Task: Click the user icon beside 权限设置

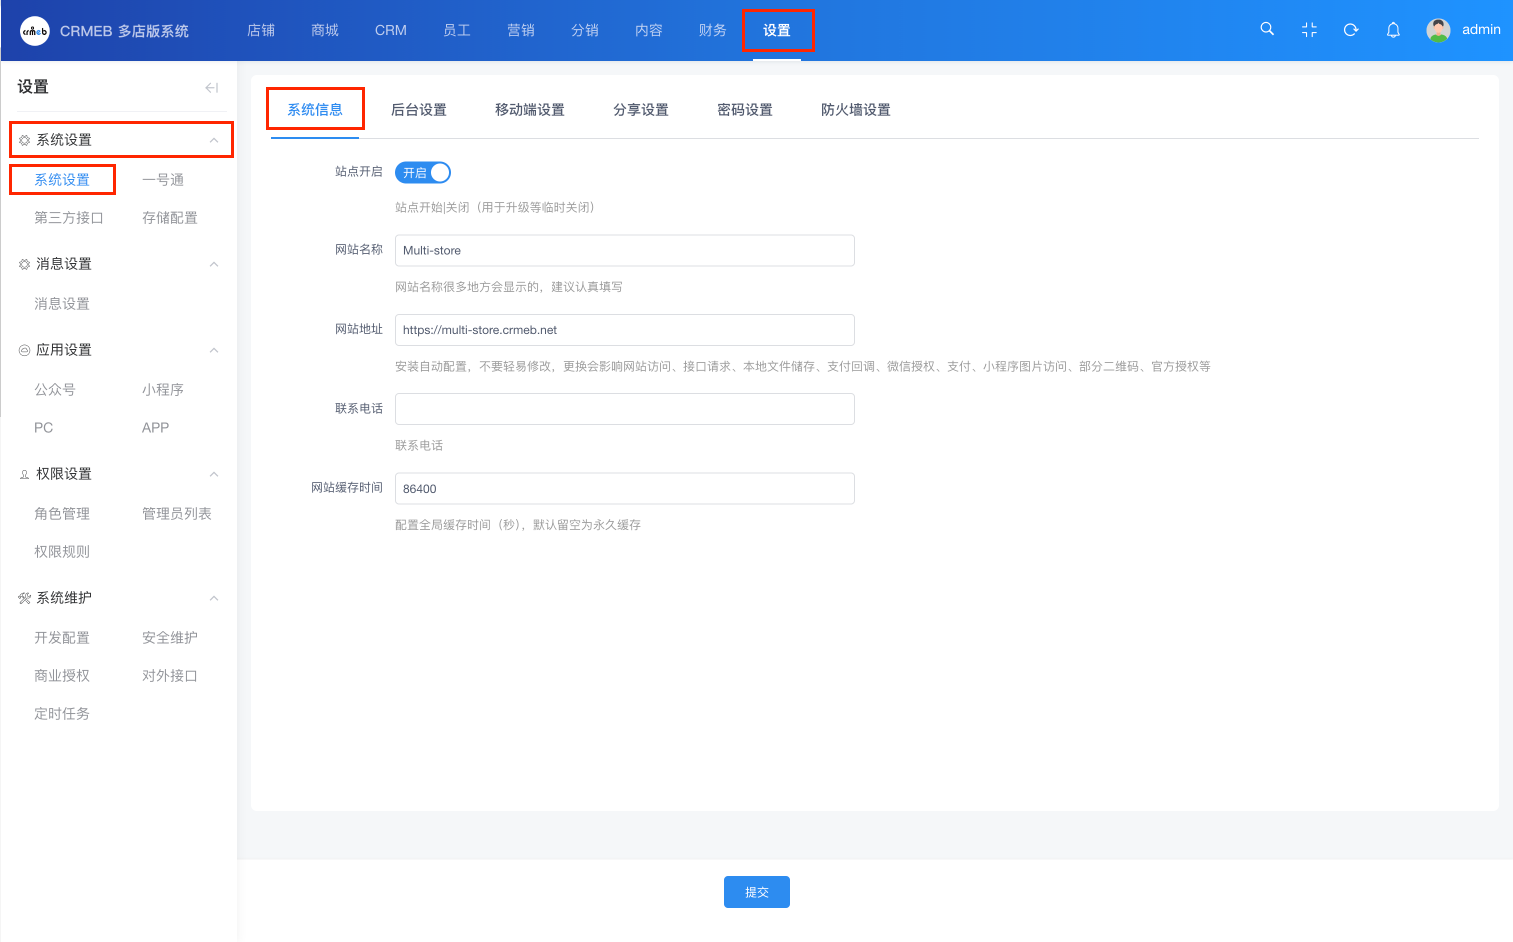Action: coord(25,475)
